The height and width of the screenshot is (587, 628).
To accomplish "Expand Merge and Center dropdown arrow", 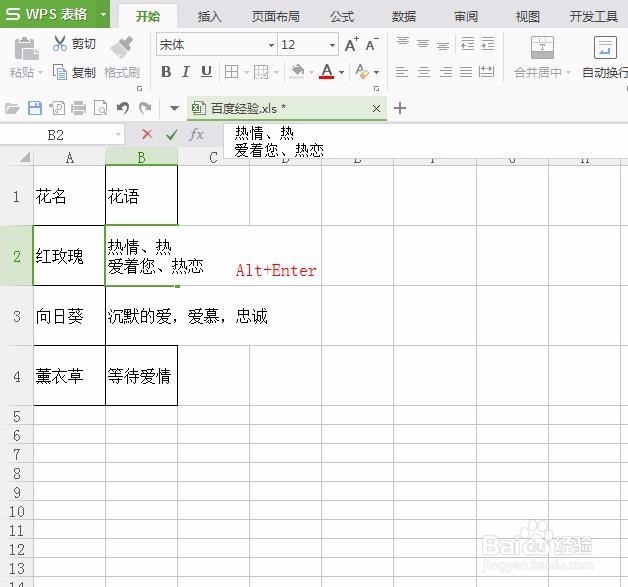I will [x=568, y=72].
